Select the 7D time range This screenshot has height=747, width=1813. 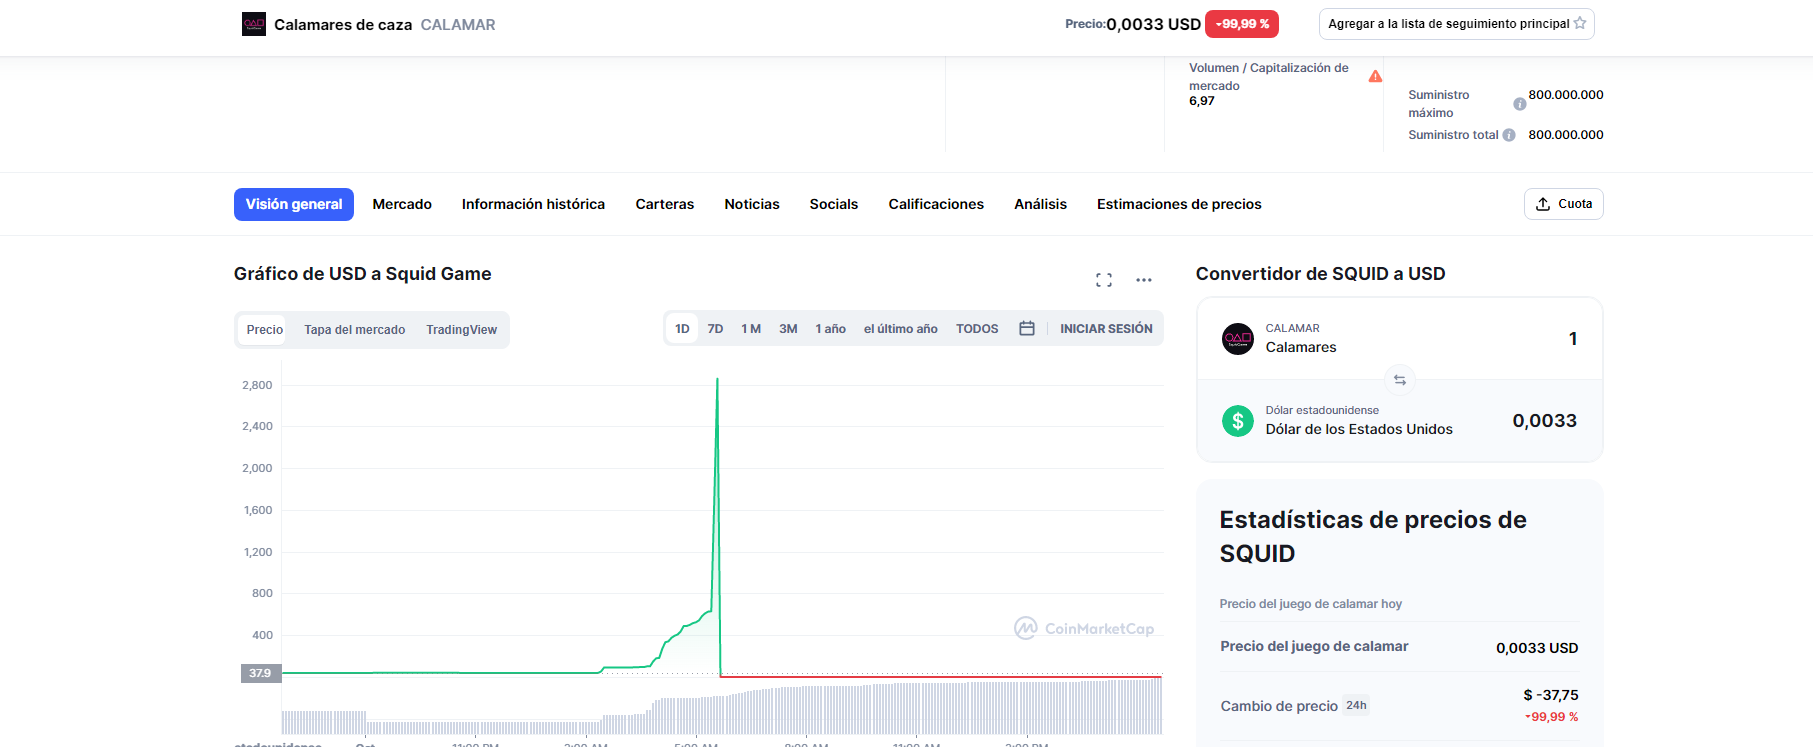tap(715, 328)
